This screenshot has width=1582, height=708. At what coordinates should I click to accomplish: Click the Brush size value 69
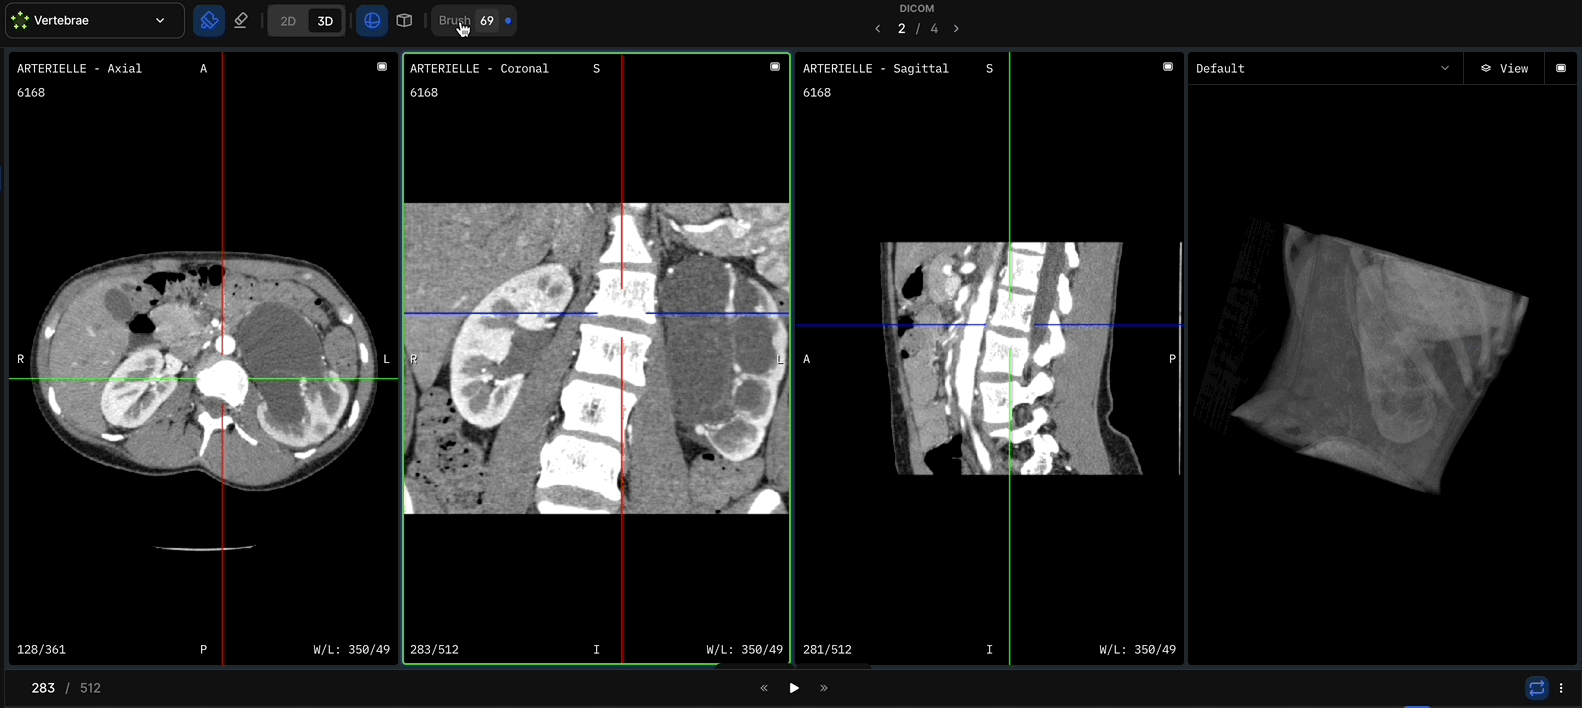click(x=487, y=20)
